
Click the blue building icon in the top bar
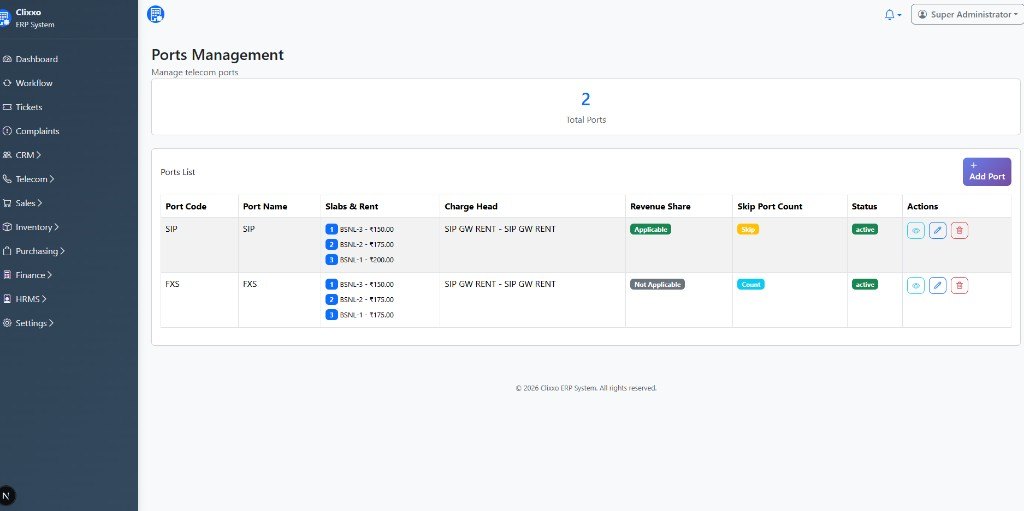point(155,14)
